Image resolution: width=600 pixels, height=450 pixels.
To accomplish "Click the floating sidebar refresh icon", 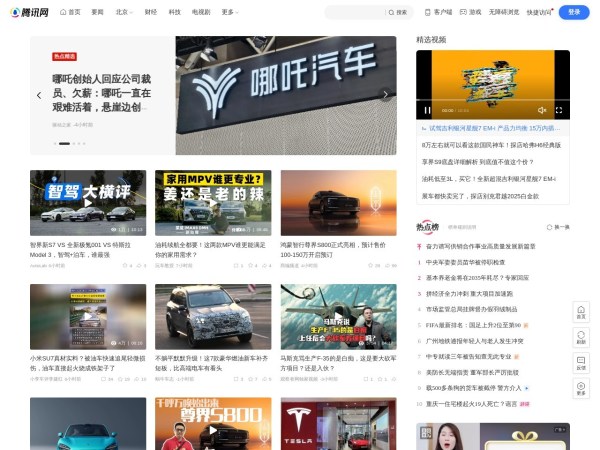I will [x=581, y=339].
